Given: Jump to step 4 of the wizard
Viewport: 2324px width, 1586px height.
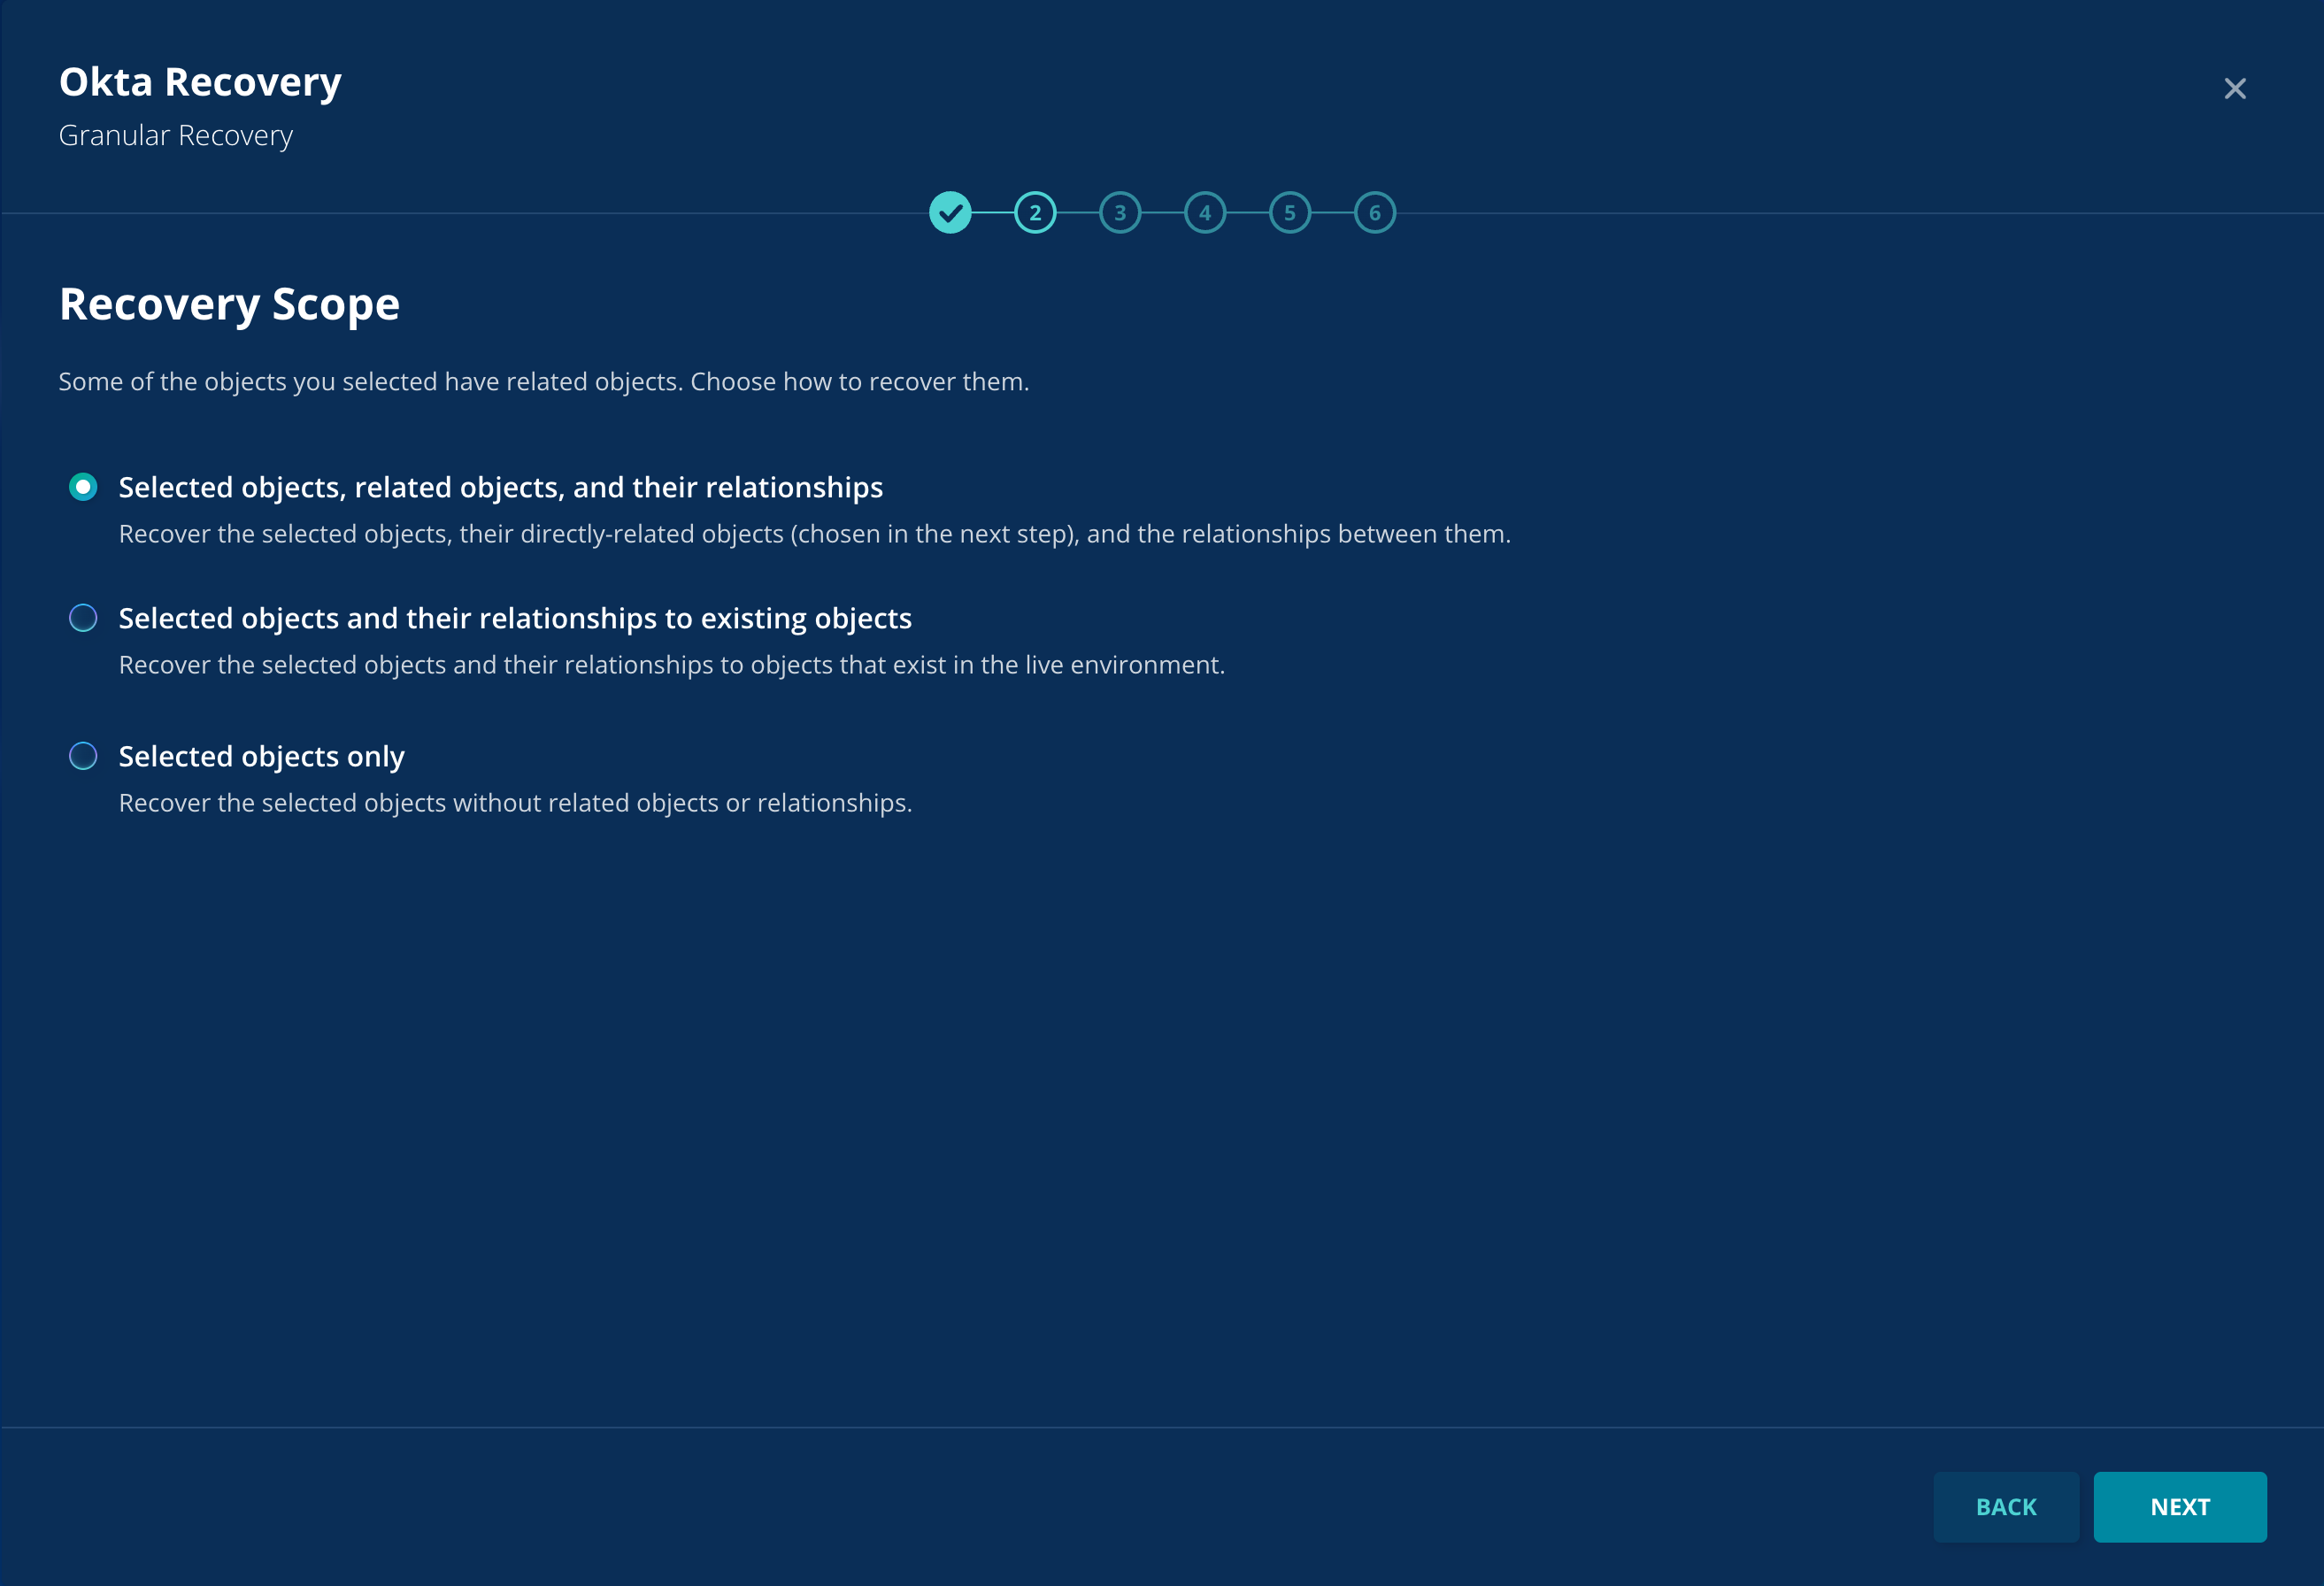Looking at the screenshot, I should (1205, 212).
